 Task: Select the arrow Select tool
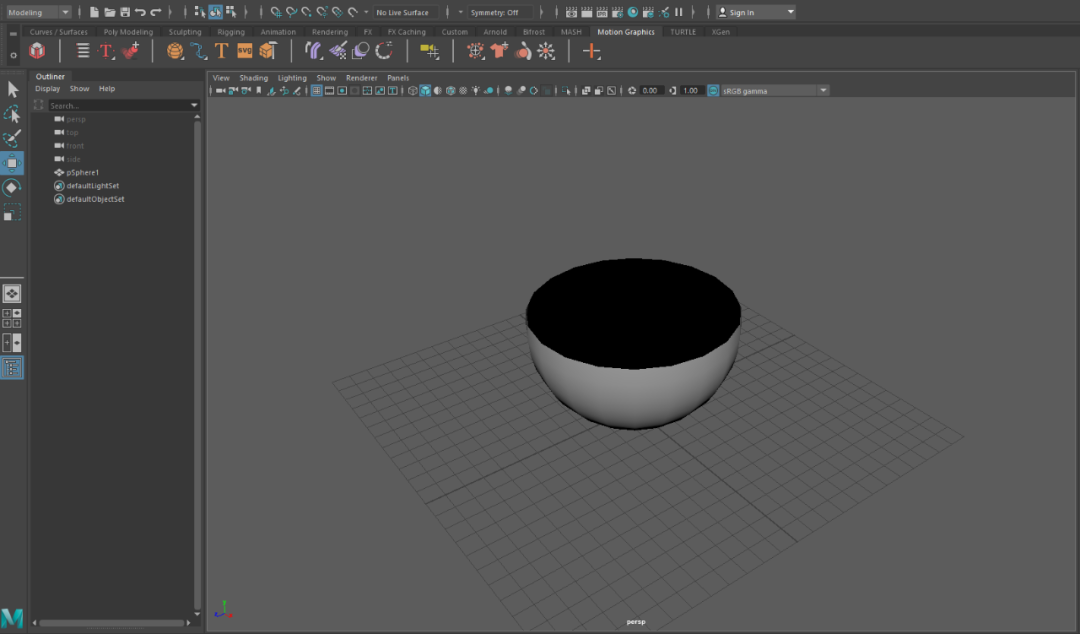point(12,89)
